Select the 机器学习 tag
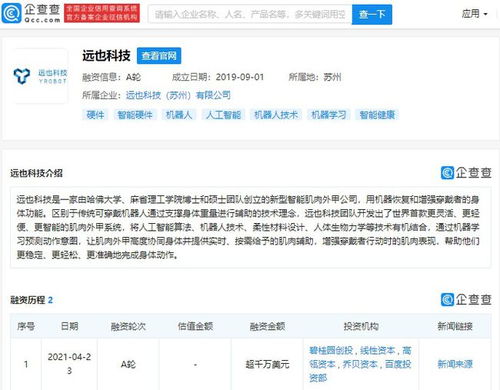500x390 pixels. point(328,115)
